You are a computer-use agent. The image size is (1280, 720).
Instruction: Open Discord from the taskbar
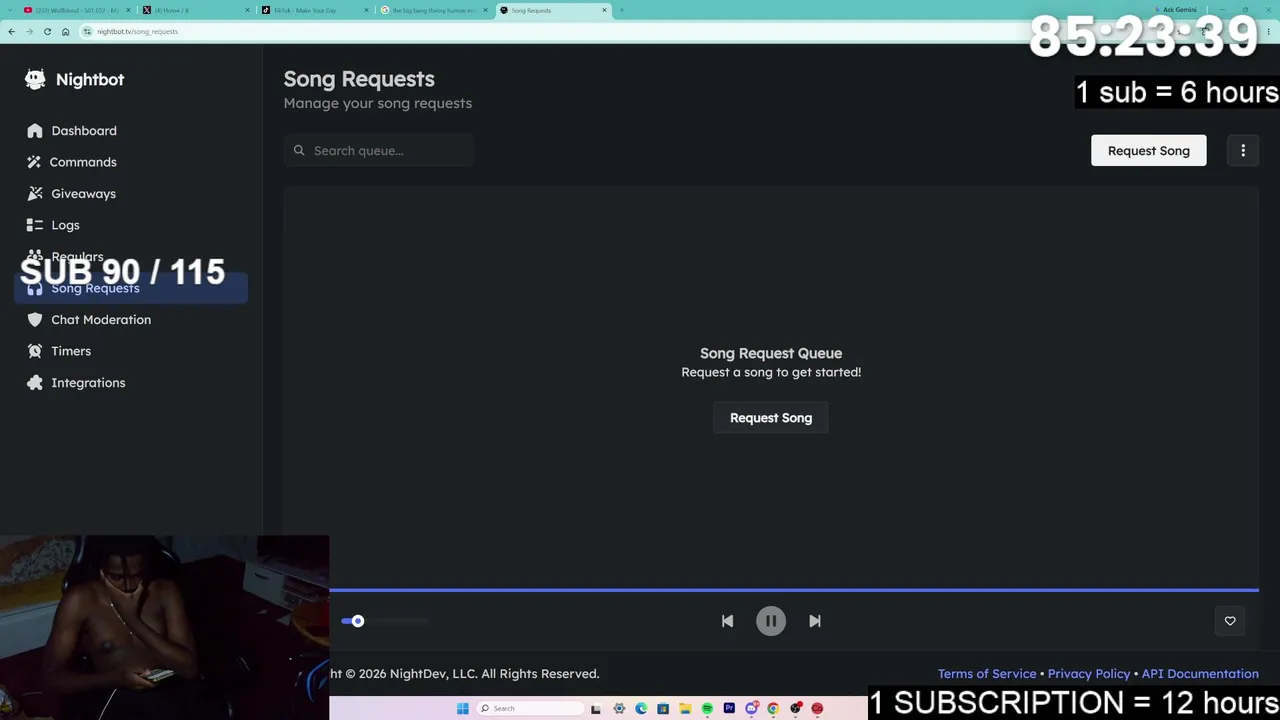(x=751, y=709)
